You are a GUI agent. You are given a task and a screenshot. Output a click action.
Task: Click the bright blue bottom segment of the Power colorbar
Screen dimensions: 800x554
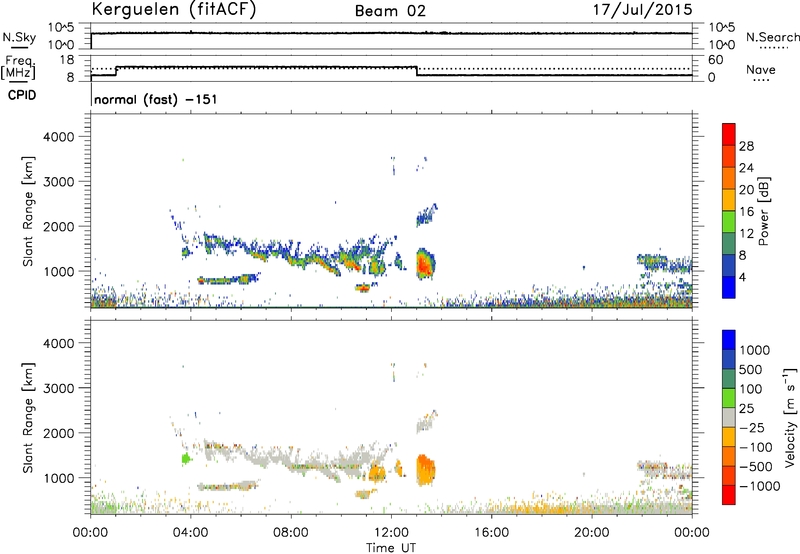(729, 287)
